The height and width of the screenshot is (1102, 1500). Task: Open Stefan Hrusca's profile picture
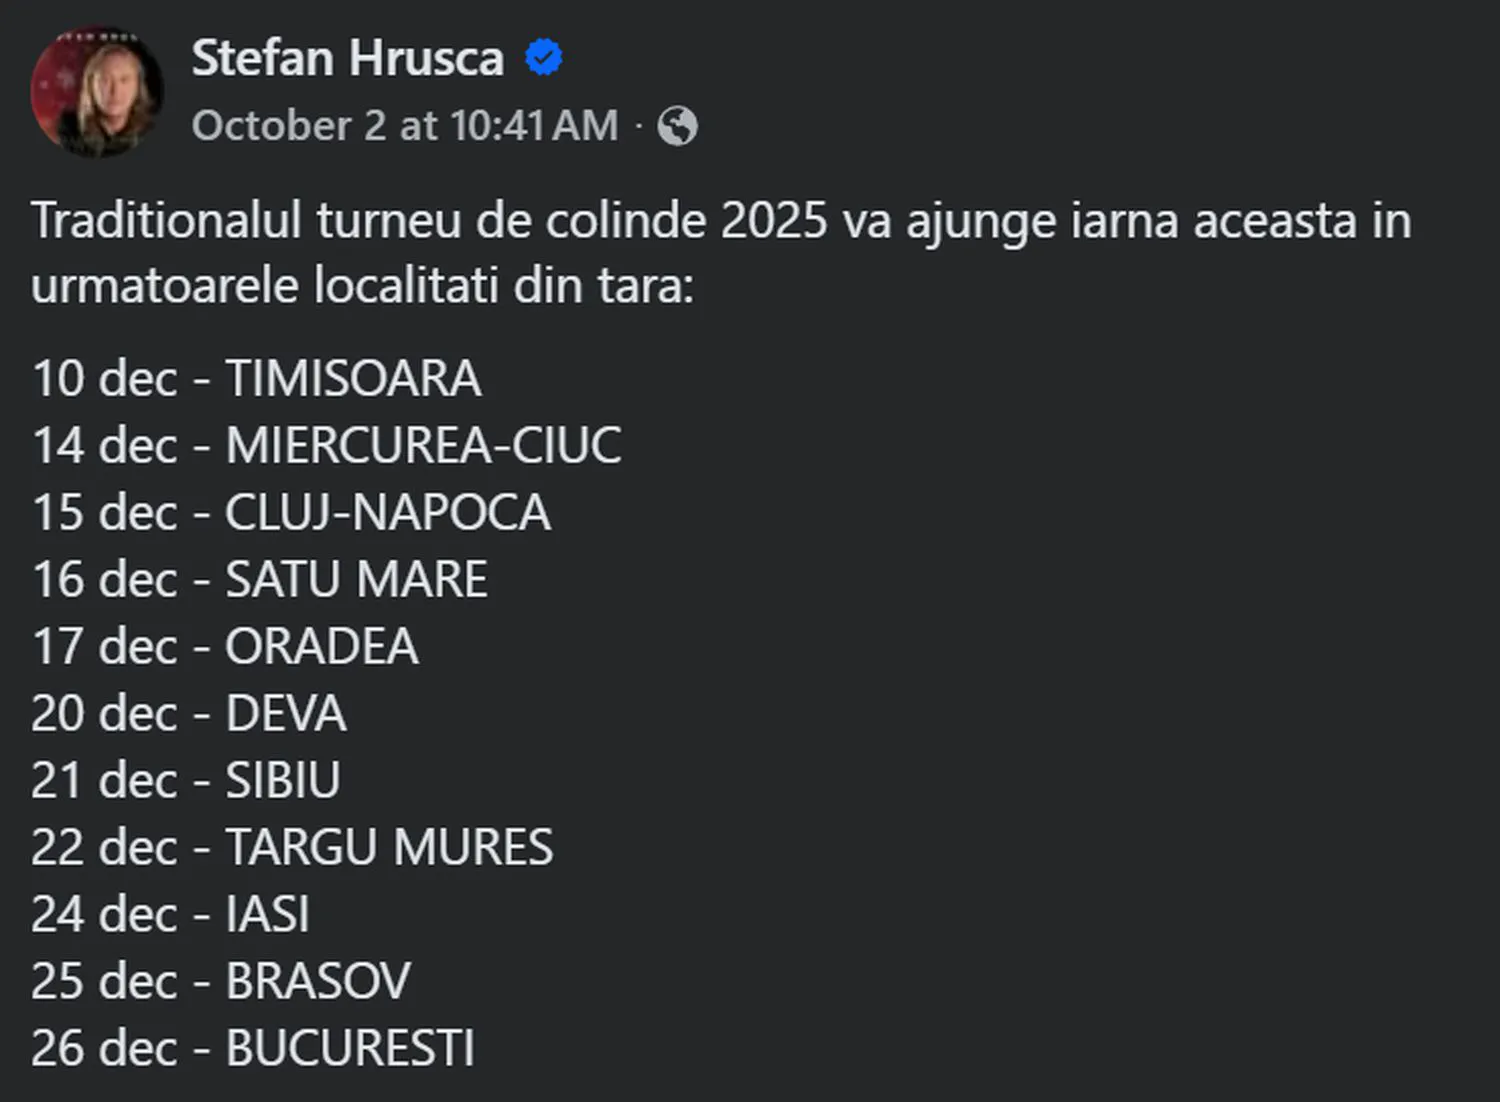[x=97, y=92]
